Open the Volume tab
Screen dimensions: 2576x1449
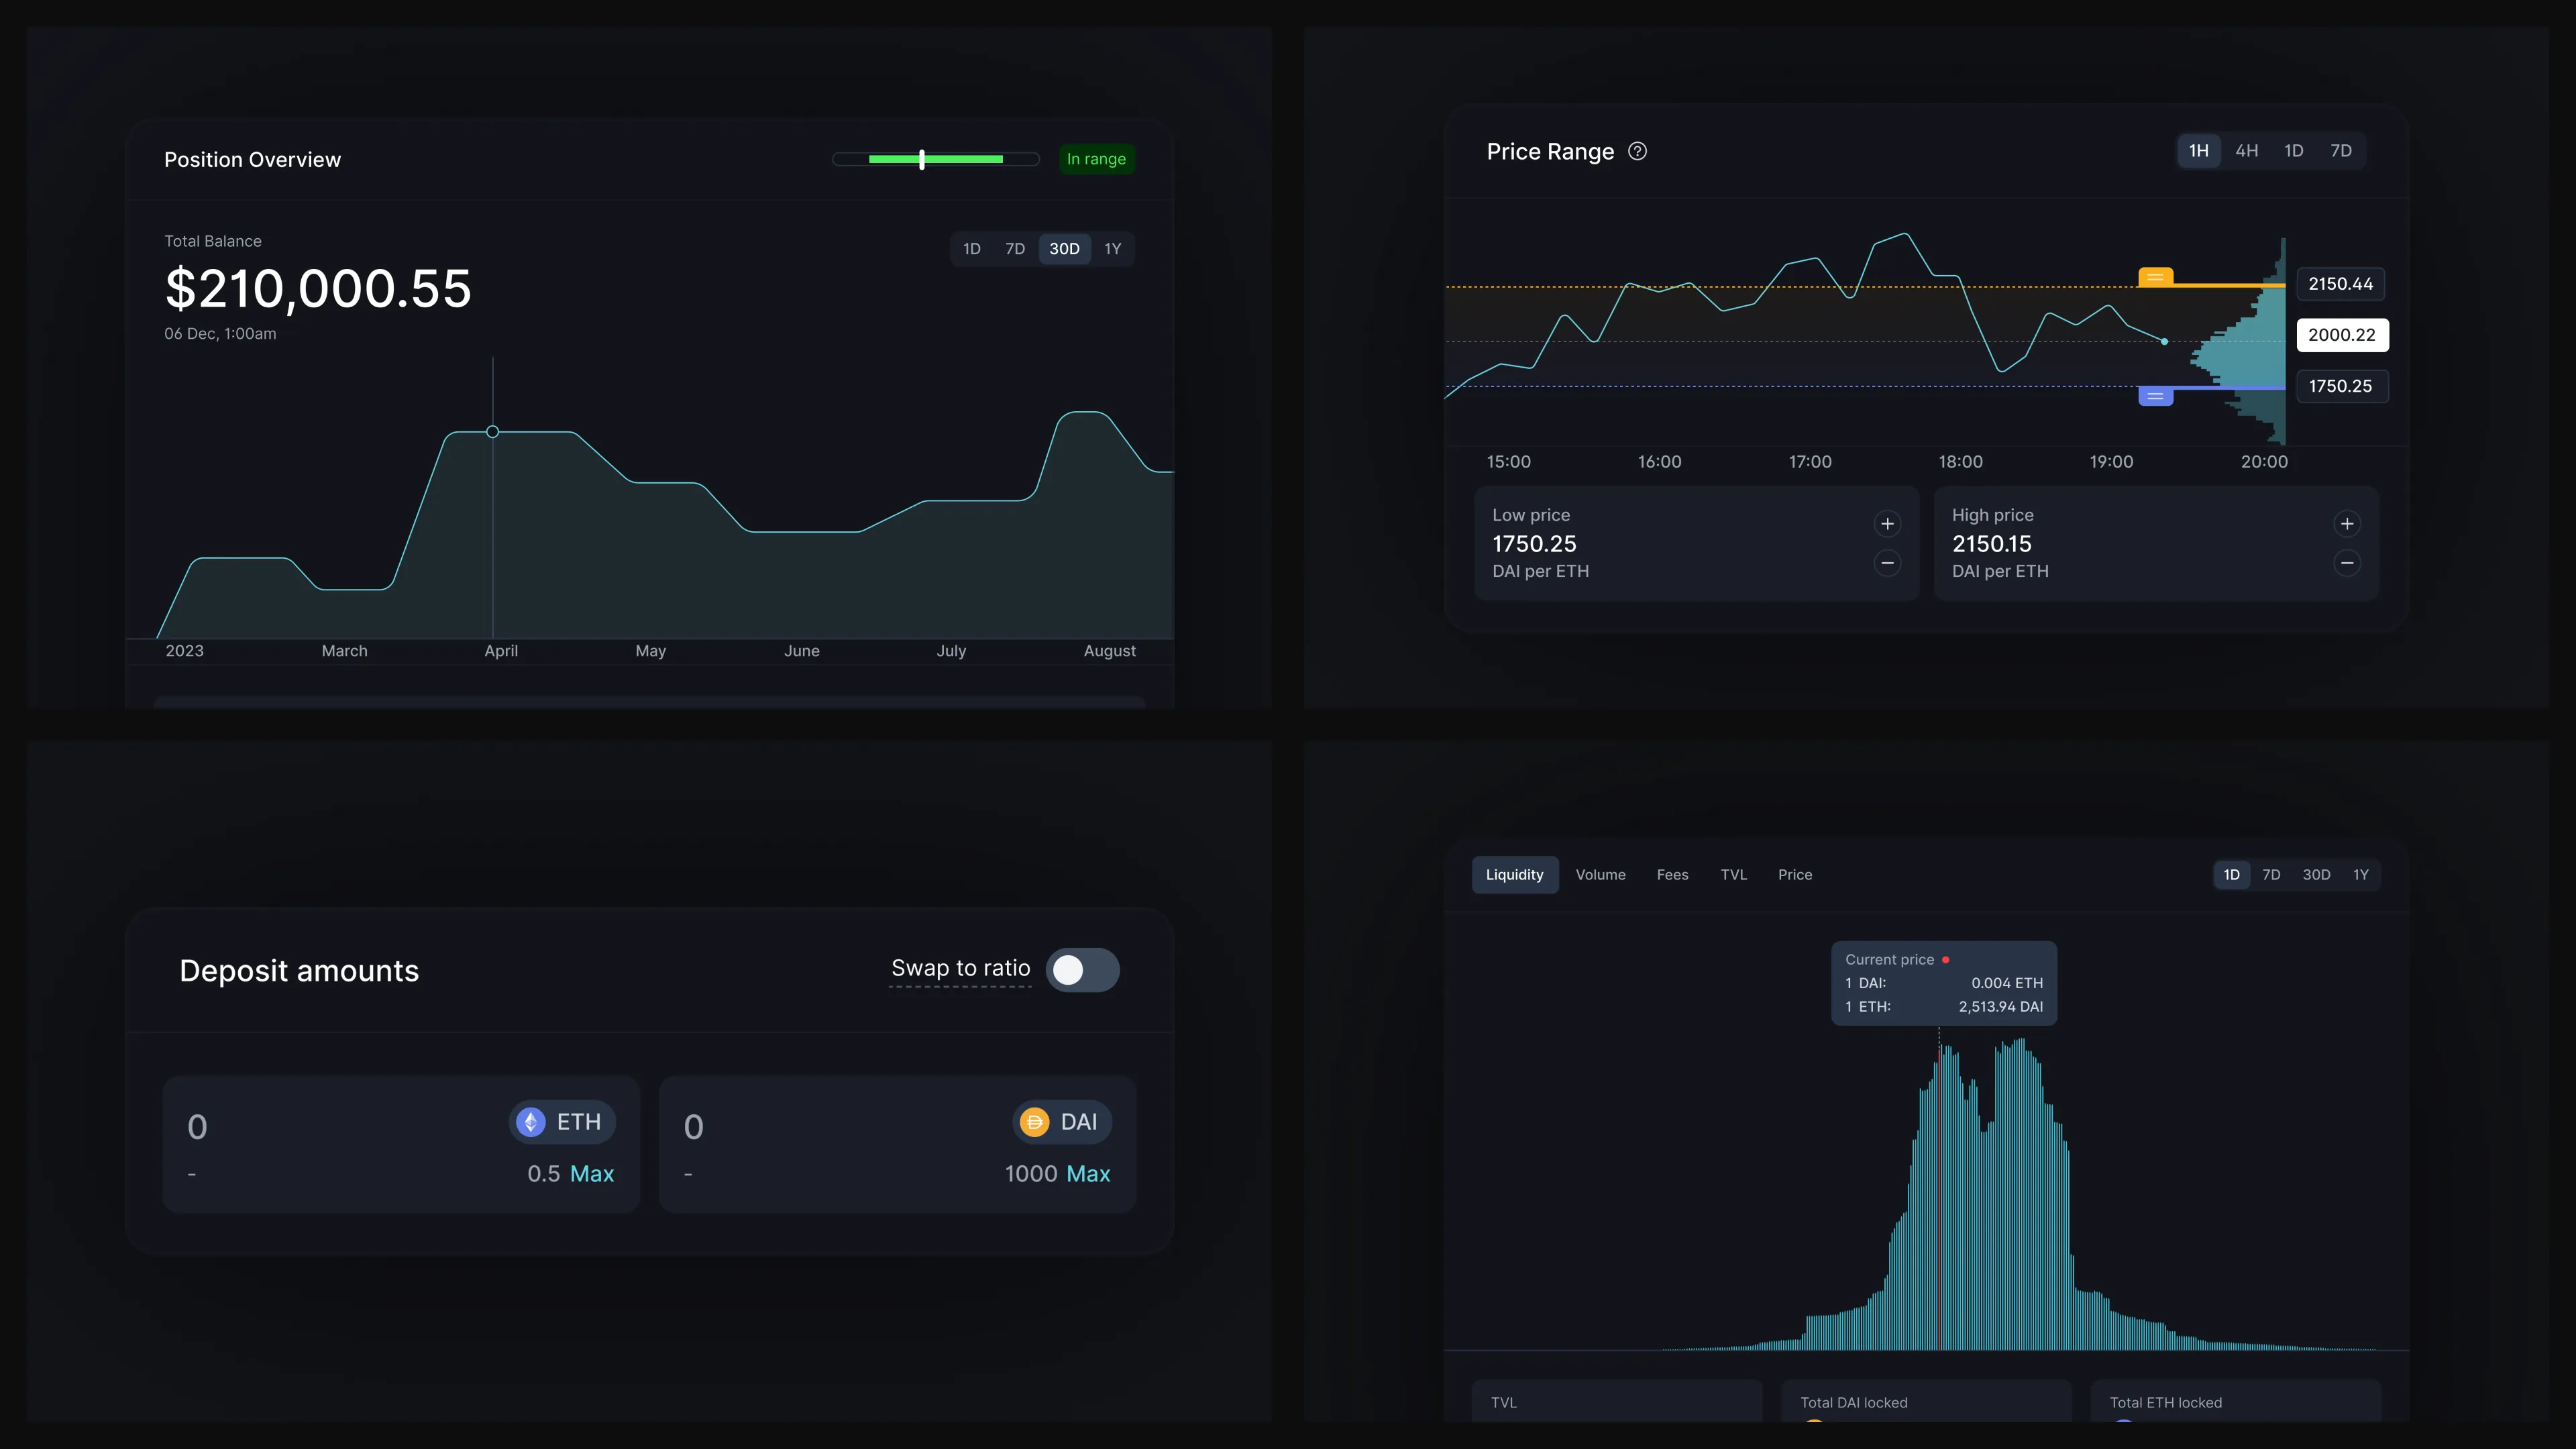(x=1600, y=875)
